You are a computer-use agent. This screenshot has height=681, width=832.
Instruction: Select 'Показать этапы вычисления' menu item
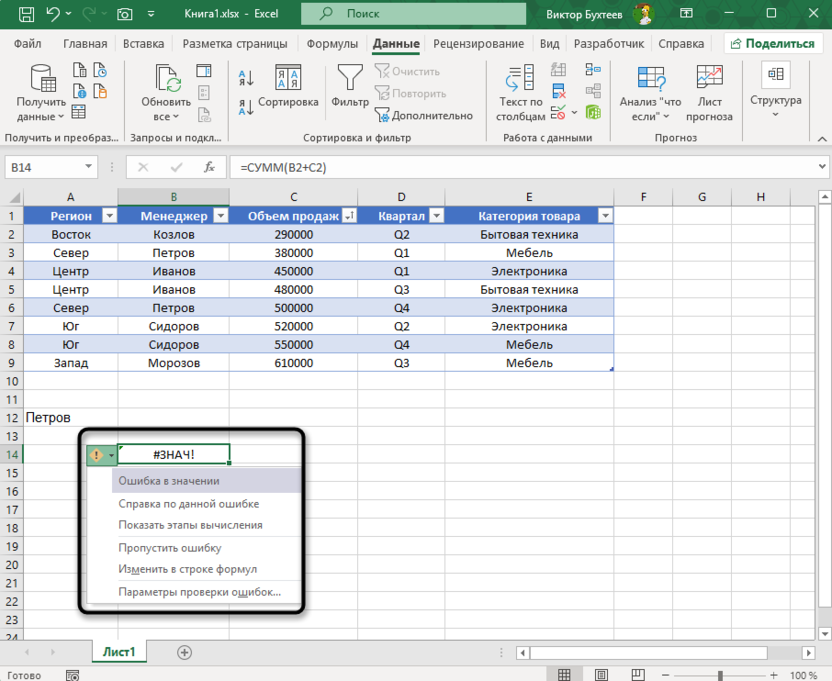pos(190,525)
